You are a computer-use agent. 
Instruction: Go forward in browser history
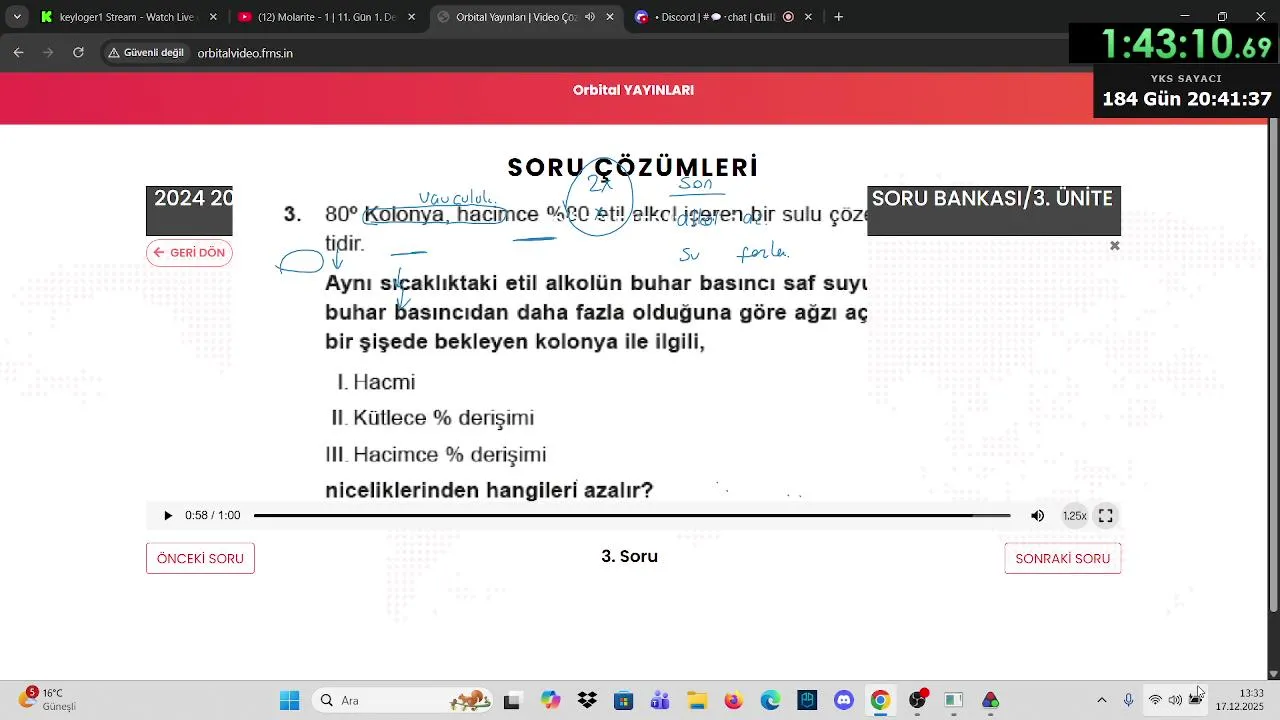(48, 53)
